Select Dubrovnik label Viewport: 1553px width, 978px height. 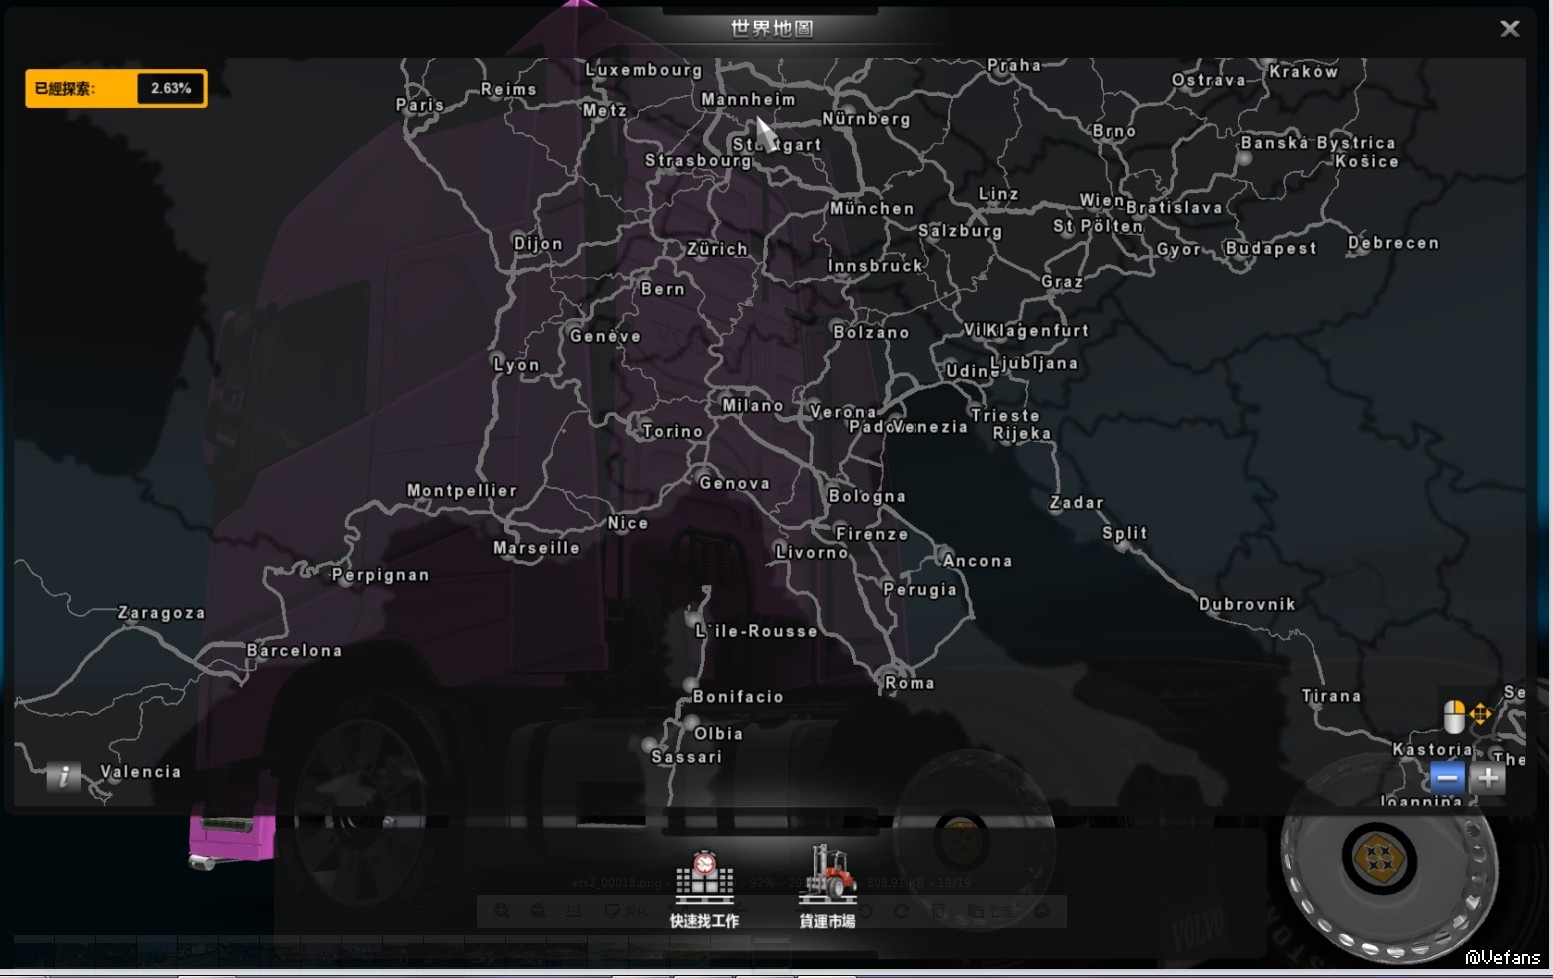[x=1248, y=604]
